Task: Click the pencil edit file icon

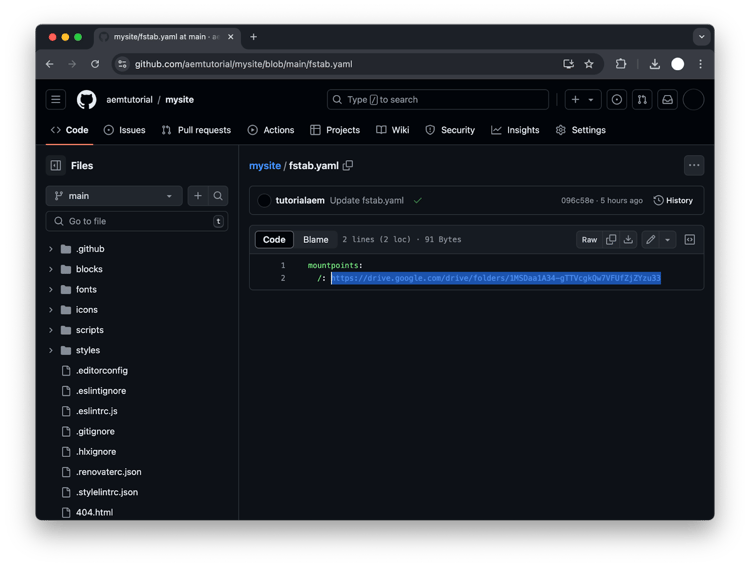Action: (x=651, y=240)
